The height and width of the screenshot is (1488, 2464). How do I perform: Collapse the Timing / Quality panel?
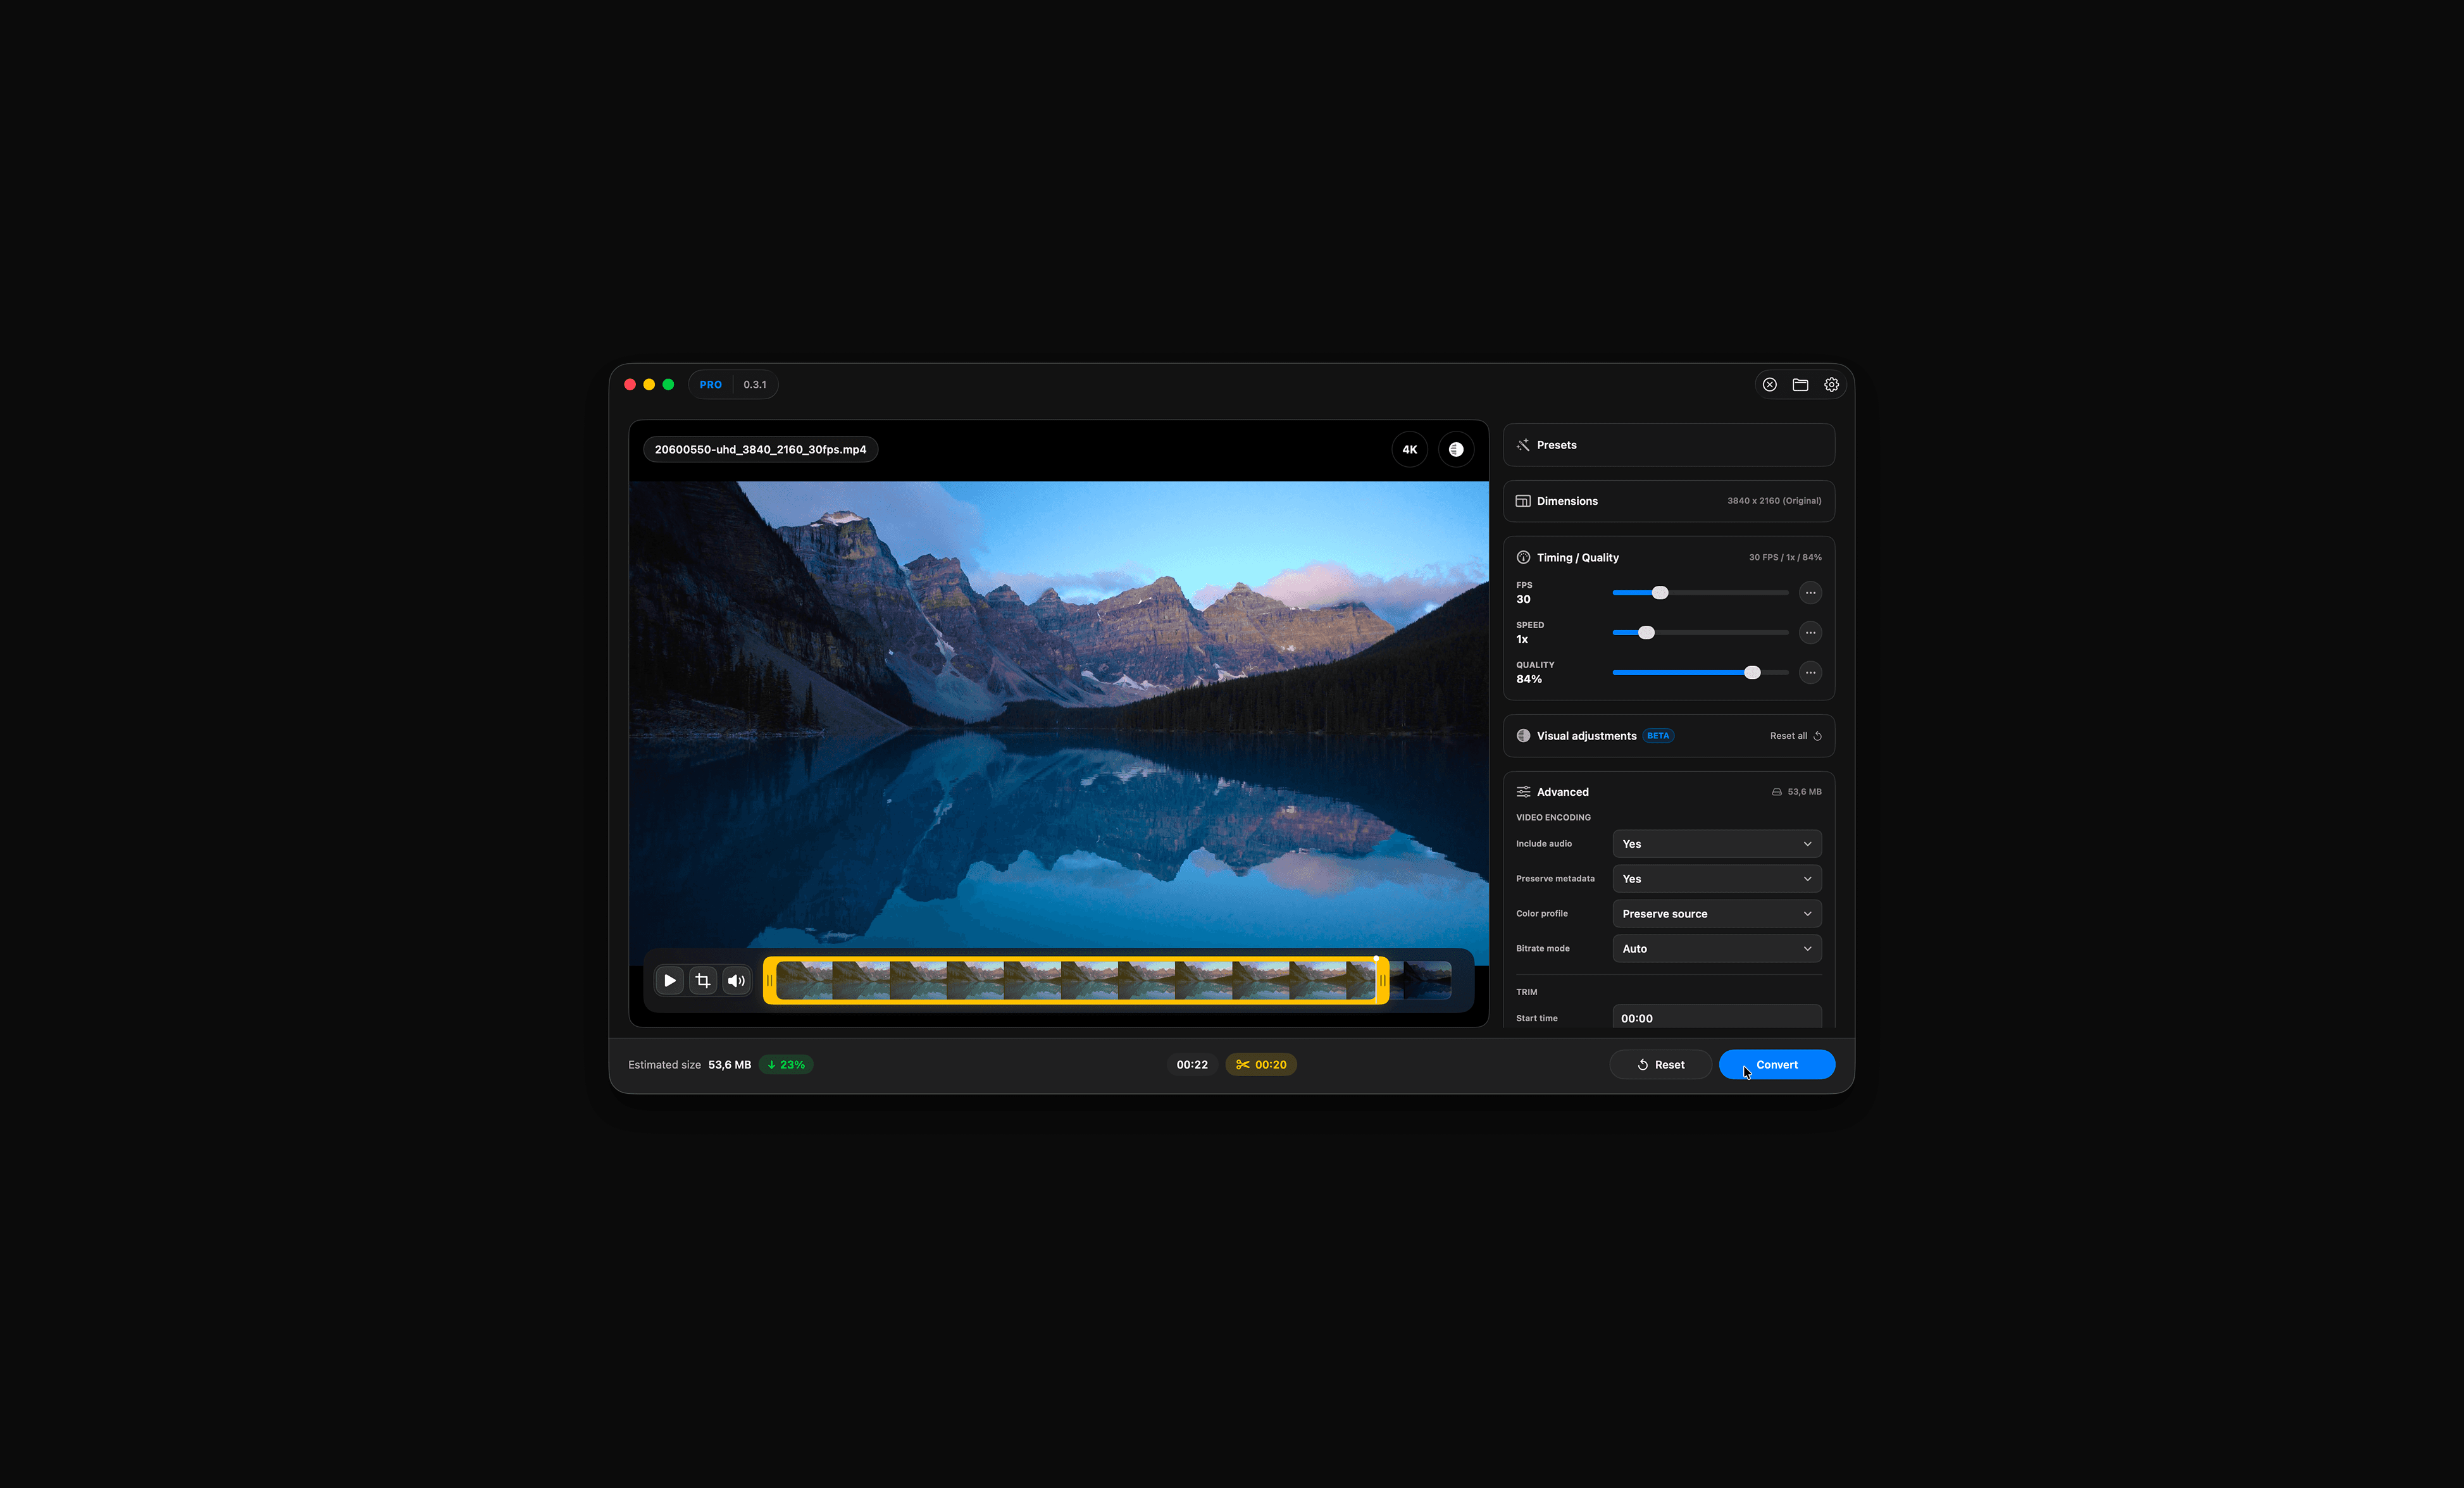click(x=1668, y=557)
